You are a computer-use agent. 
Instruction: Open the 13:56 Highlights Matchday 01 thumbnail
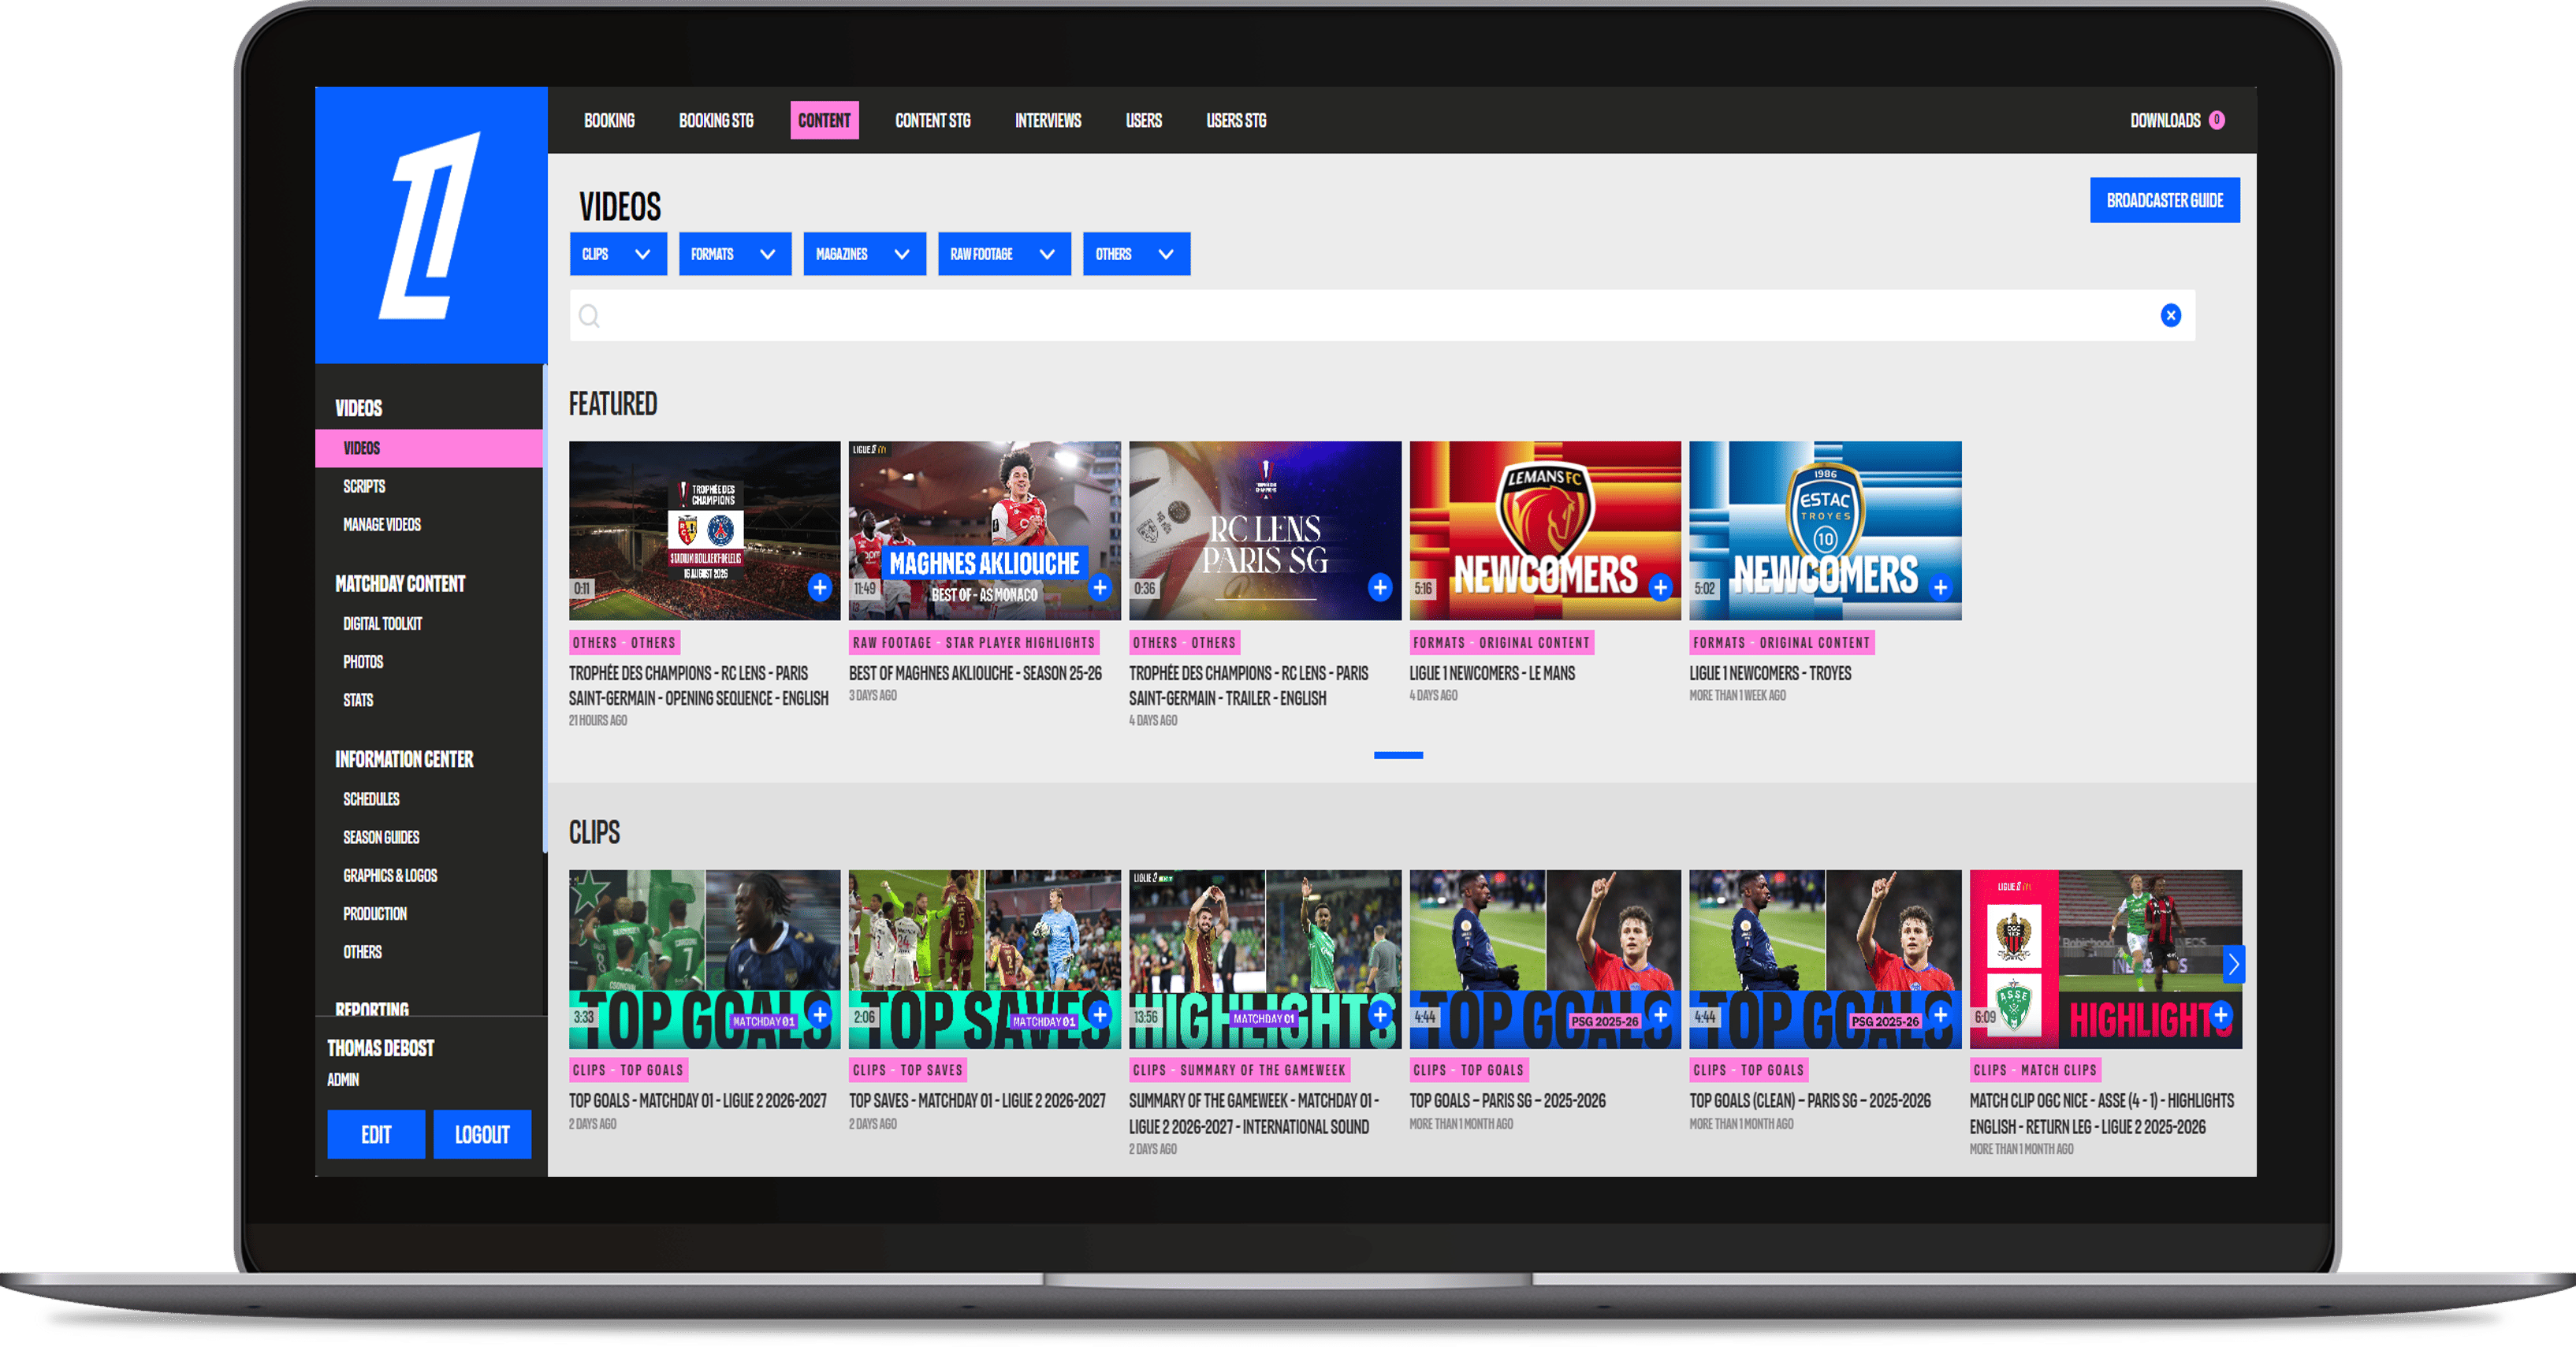tap(1265, 958)
